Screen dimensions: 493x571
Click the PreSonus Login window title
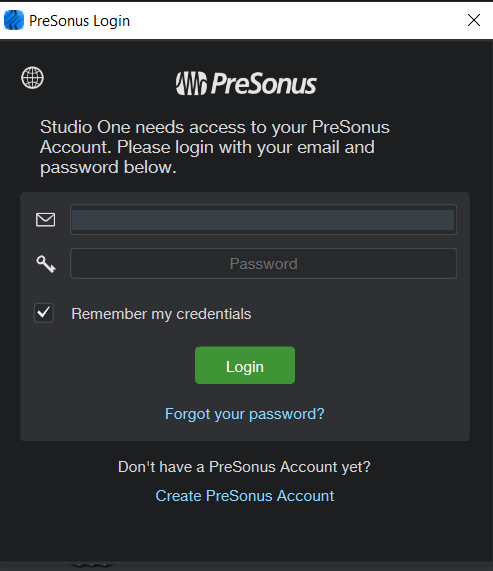click(79, 21)
